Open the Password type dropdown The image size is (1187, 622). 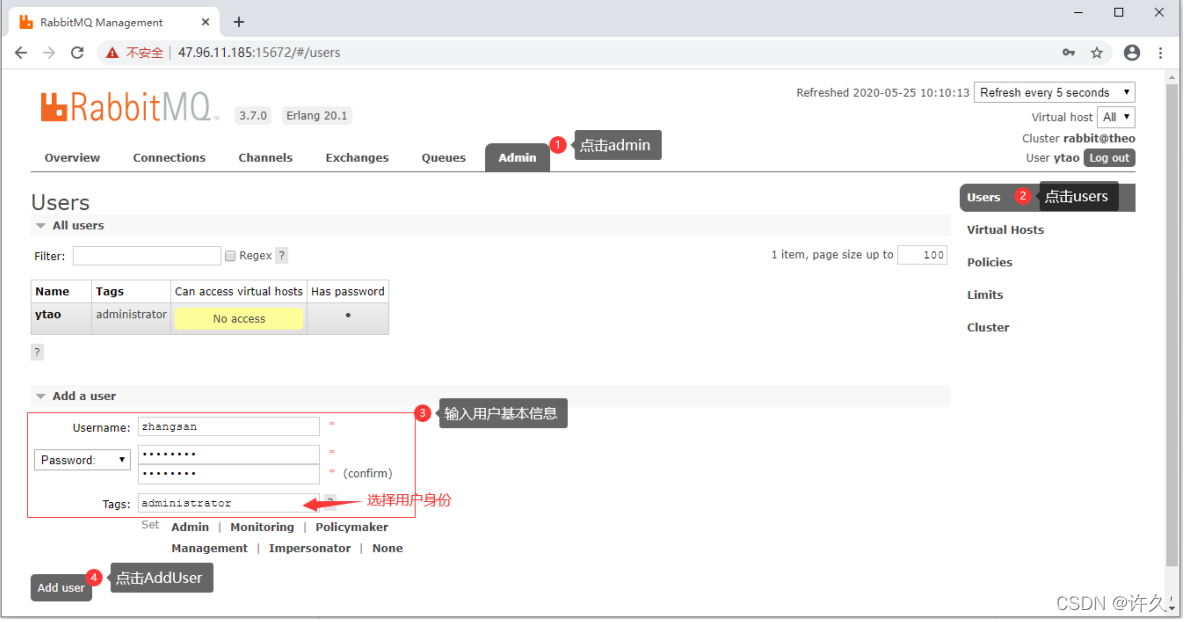click(83, 462)
